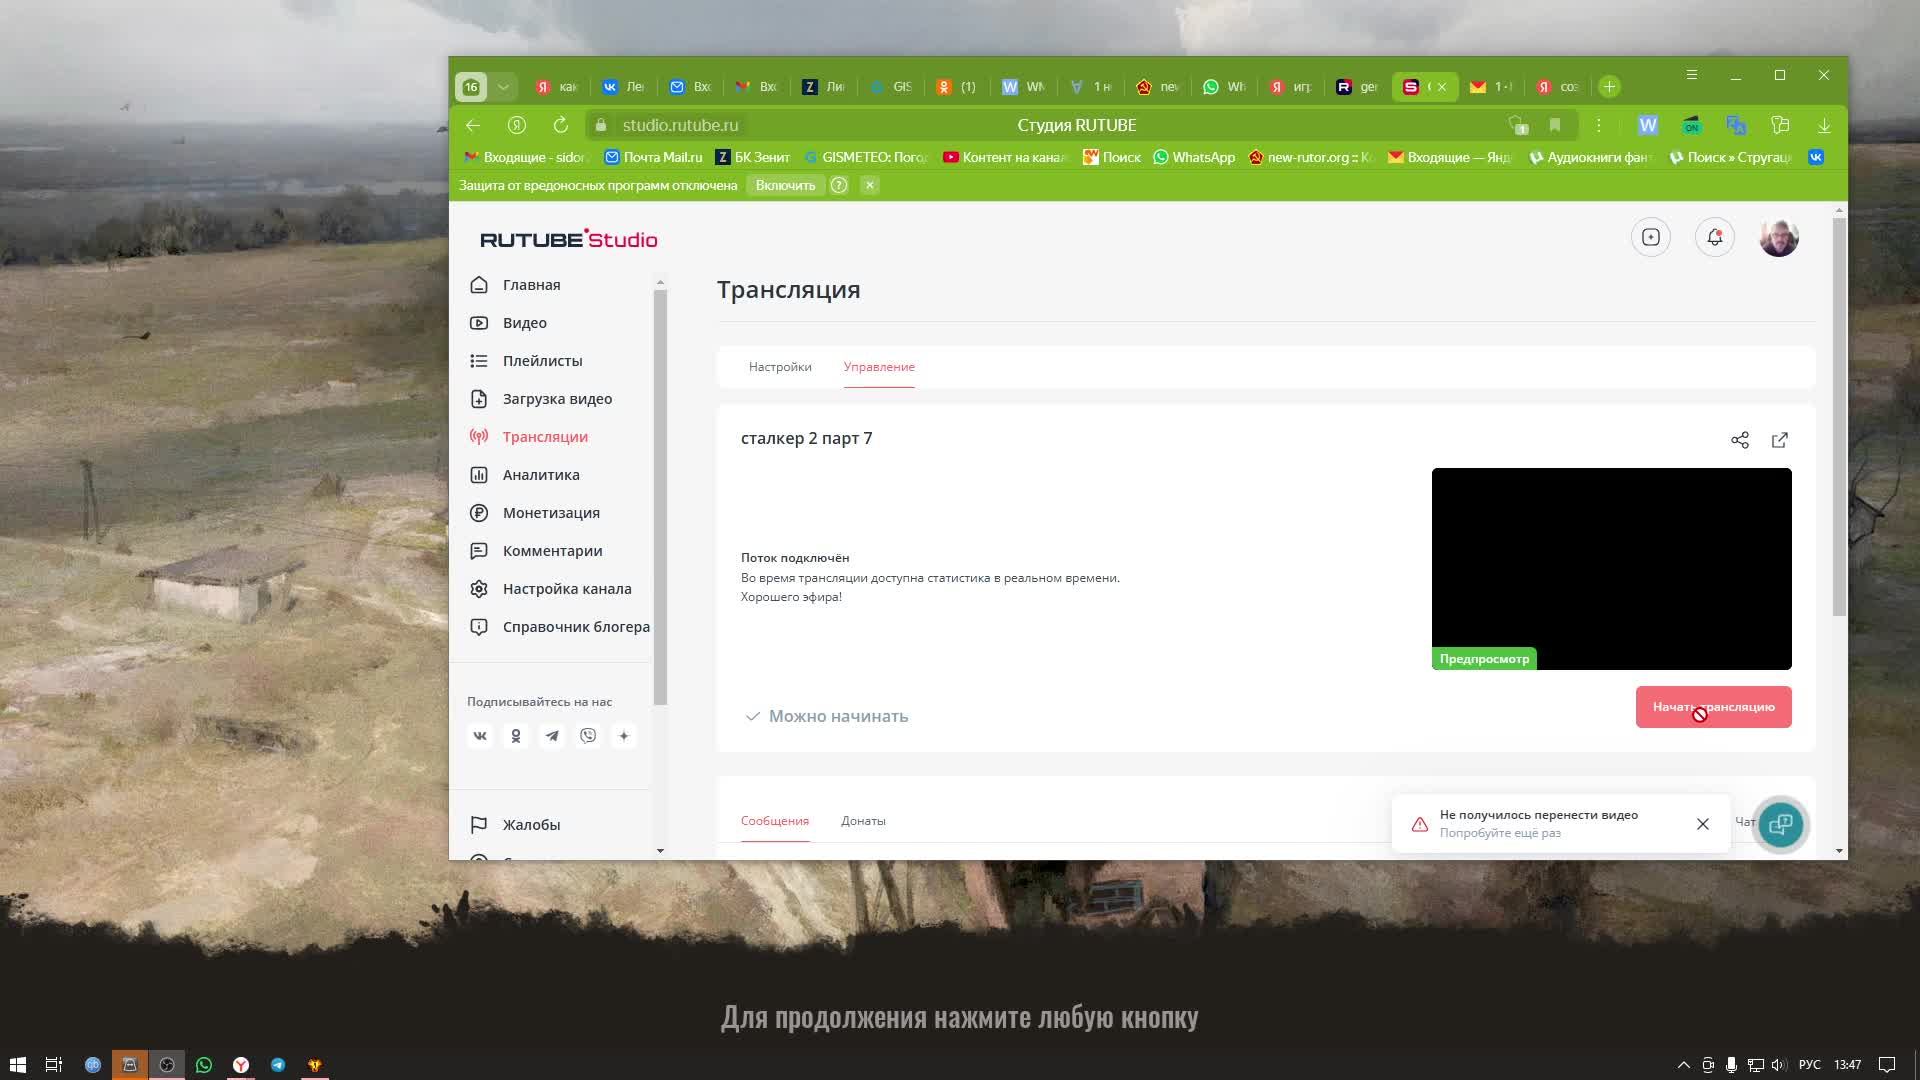Go to Аналитика in the sidebar
1920x1080 pixels.
[x=540, y=475]
